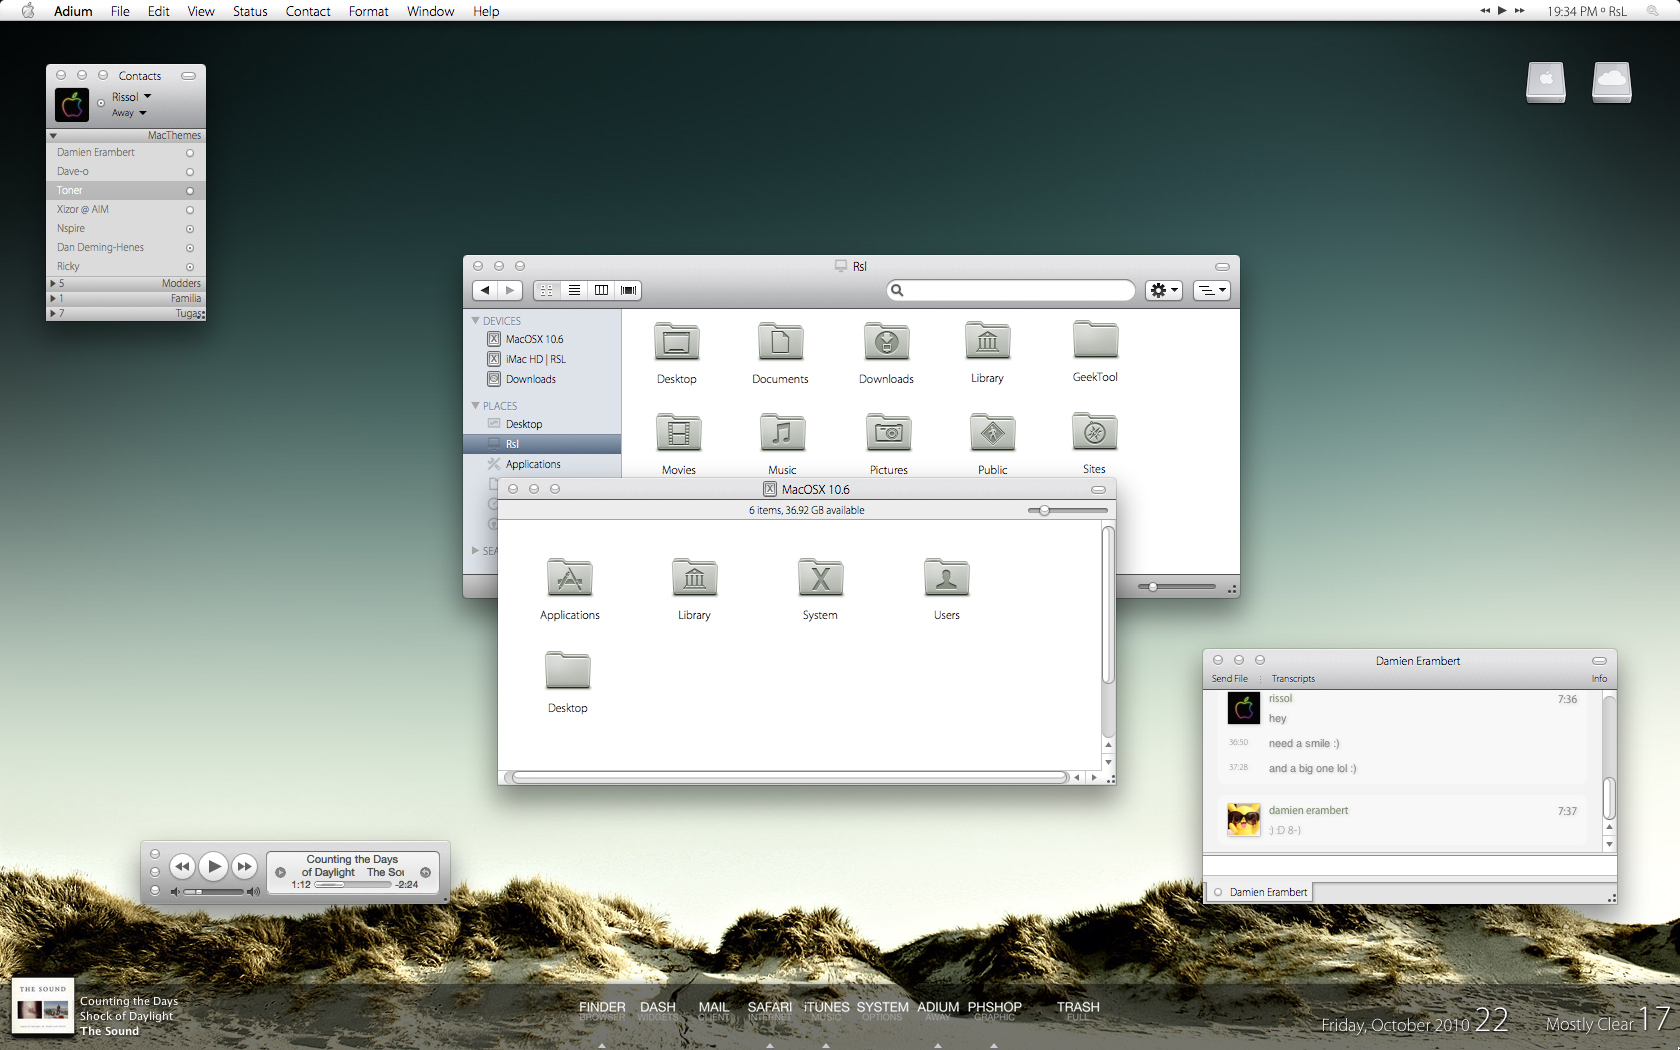The height and width of the screenshot is (1050, 1680).
Task: Open the Users folder icon
Action: pyautogui.click(x=946, y=578)
